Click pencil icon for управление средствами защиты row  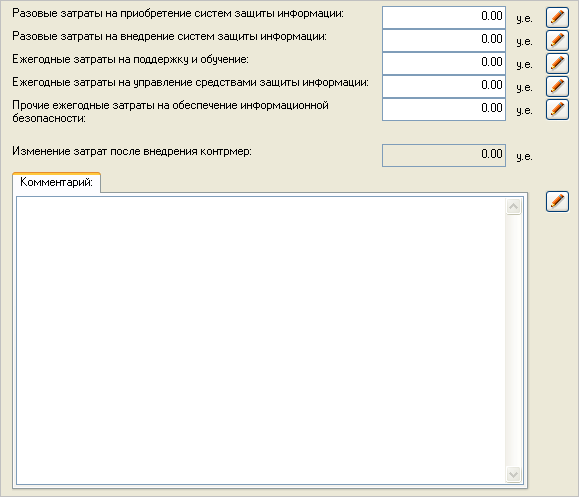pyautogui.click(x=557, y=86)
